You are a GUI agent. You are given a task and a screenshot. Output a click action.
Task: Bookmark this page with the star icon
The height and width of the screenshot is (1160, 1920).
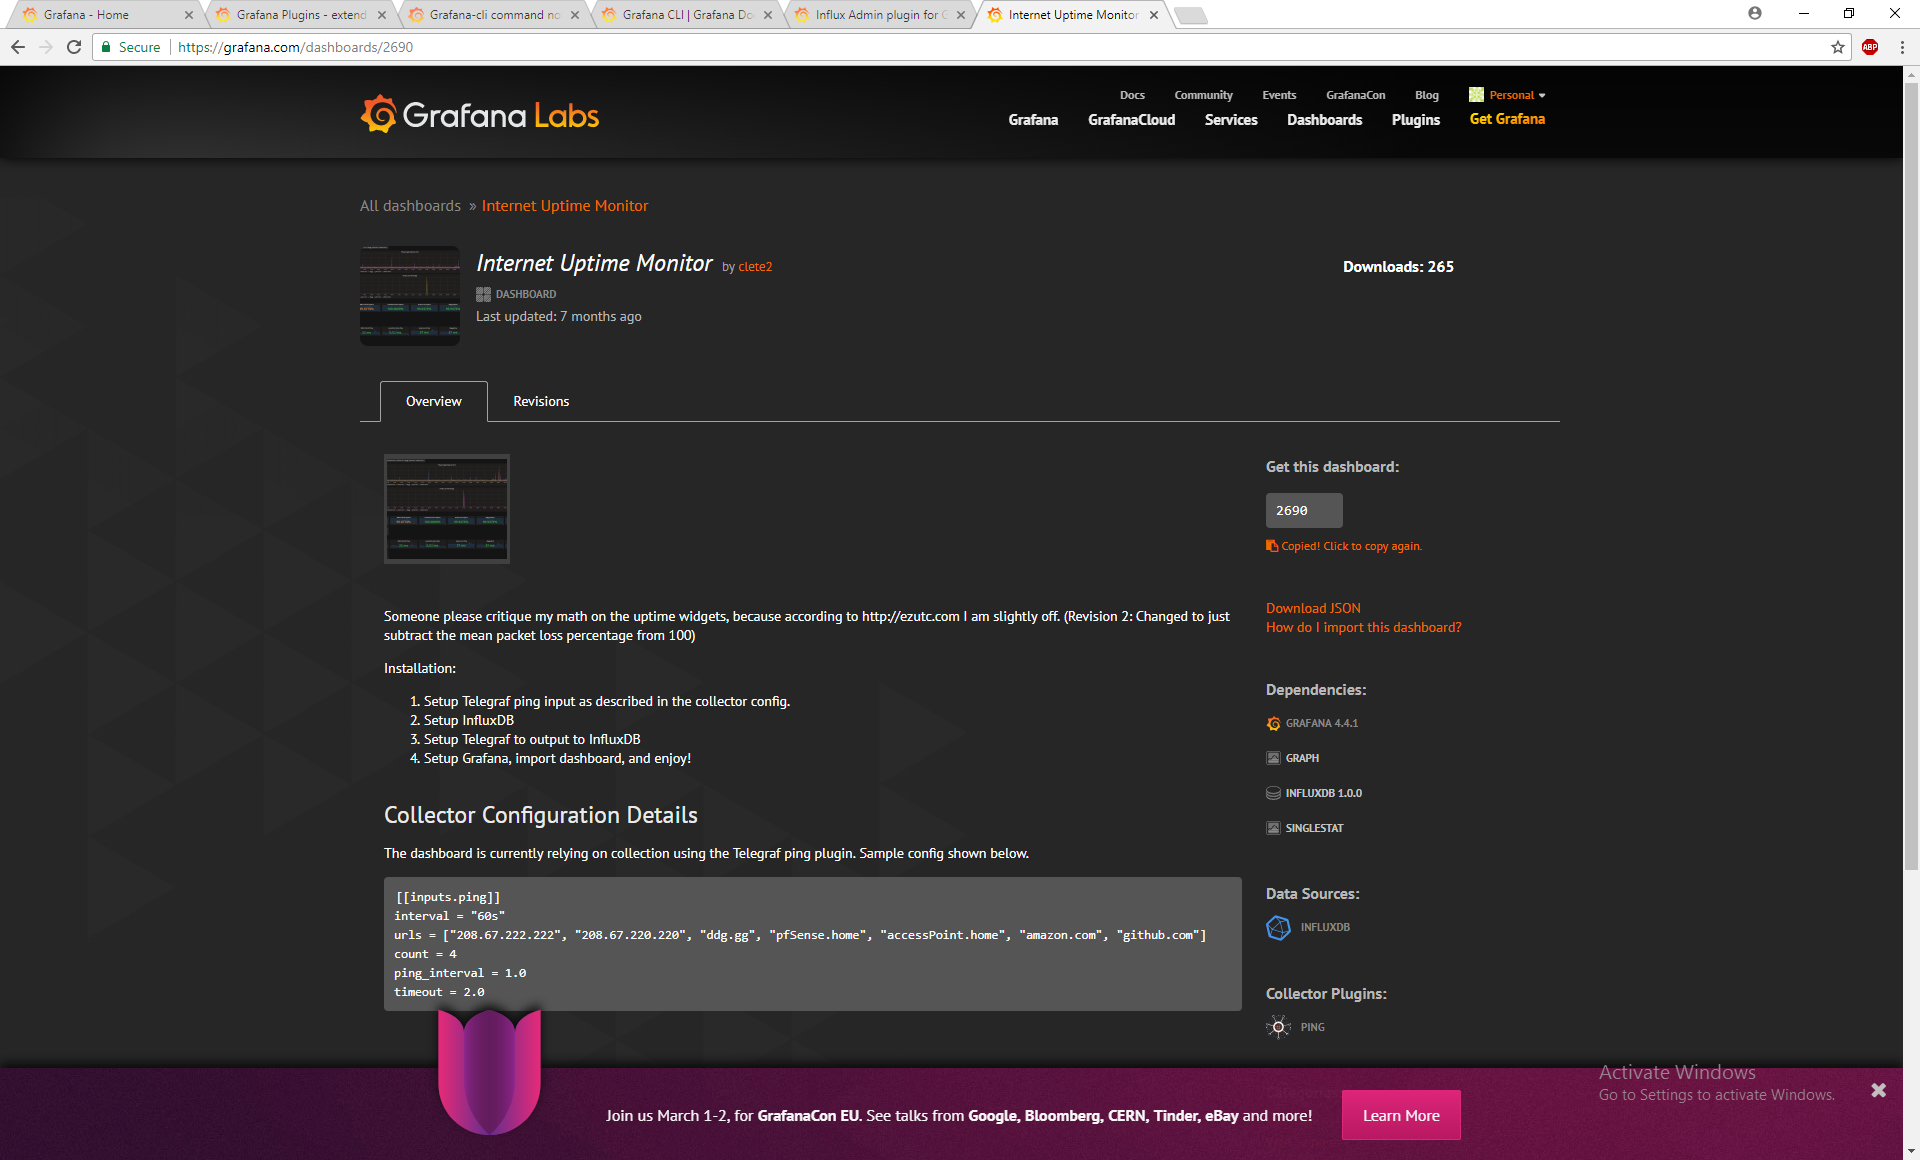1838,47
